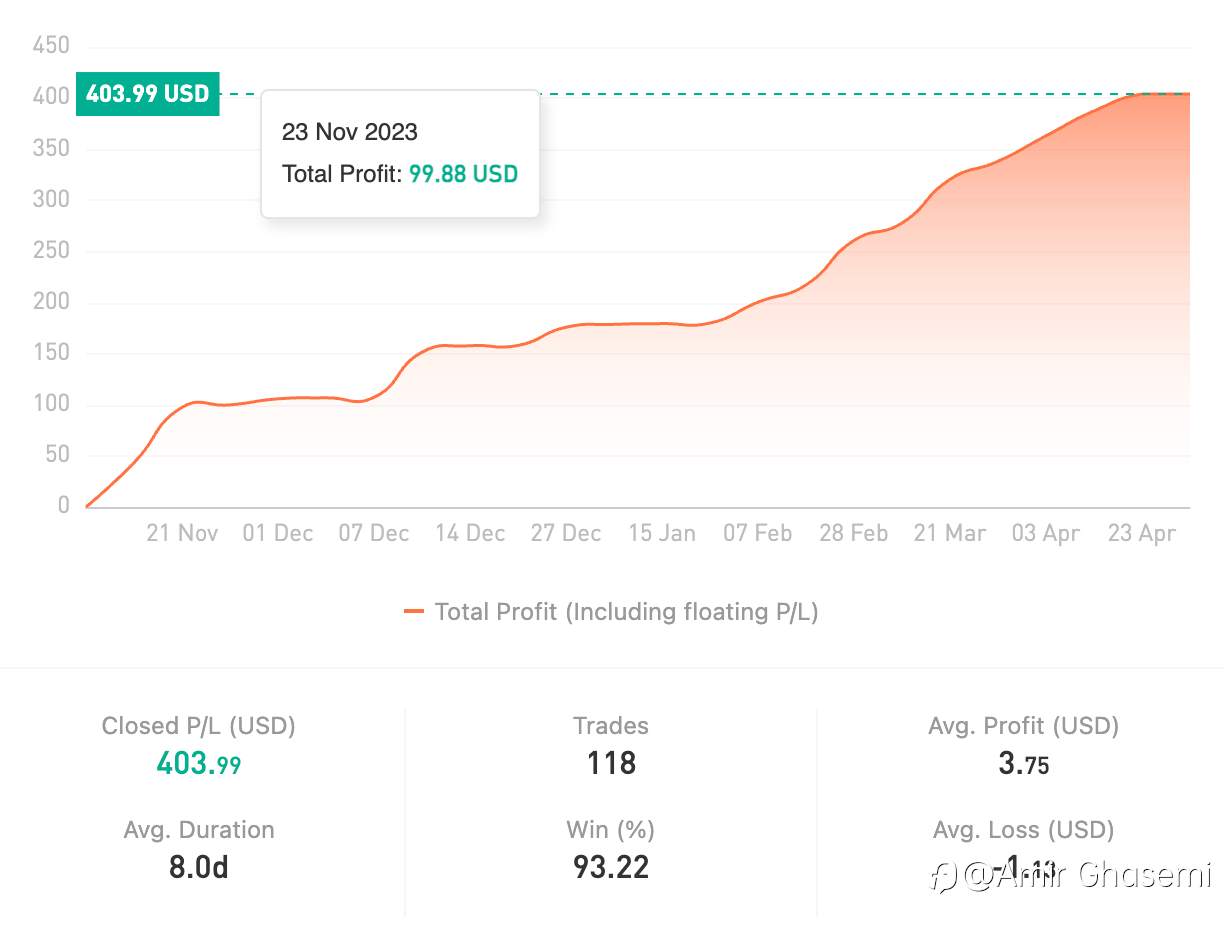This screenshot has width=1224, height=926.
Task: Click the Win (%) value 93.22
Action: pos(611,867)
